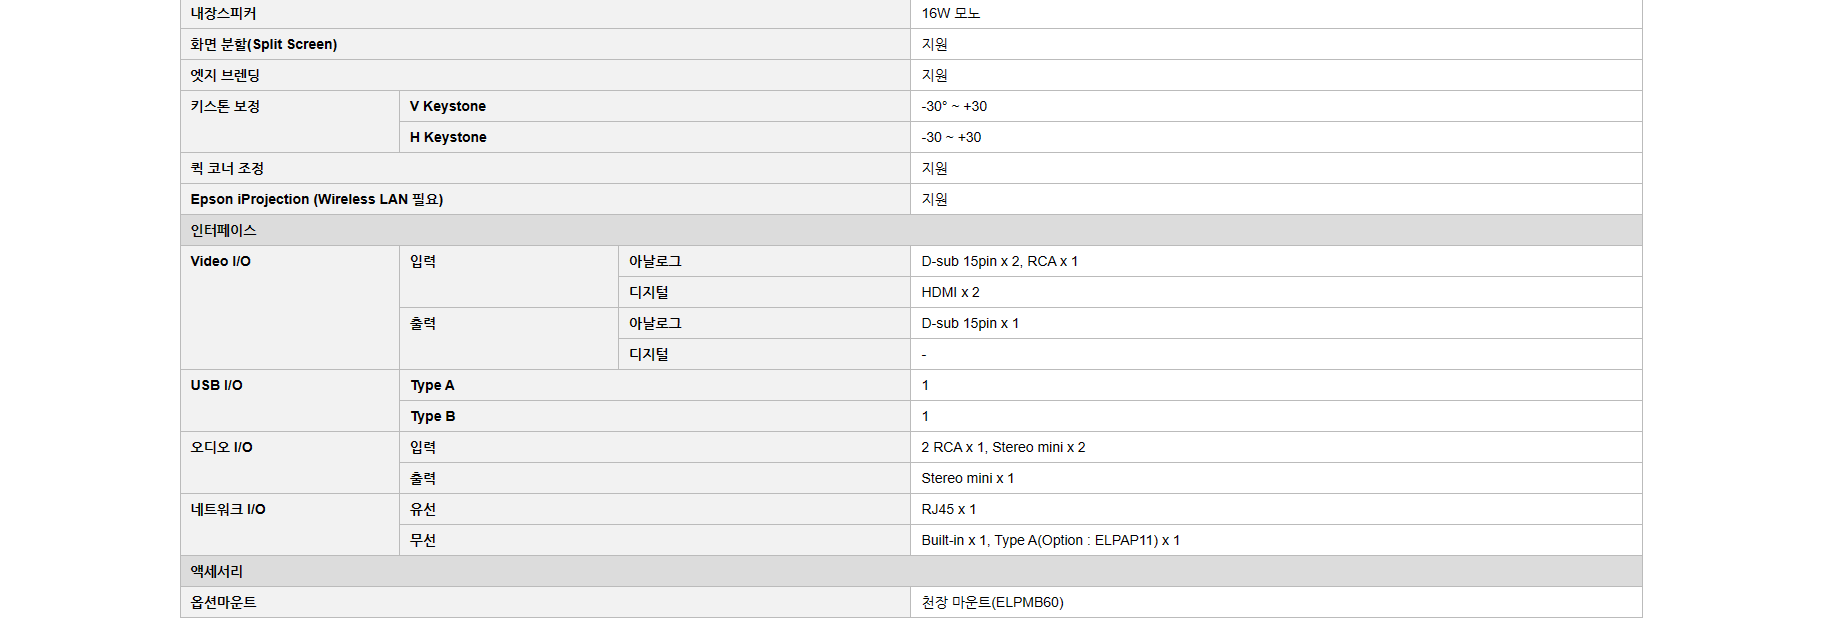Click the 액세서리 section header

pyautogui.click(x=217, y=571)
